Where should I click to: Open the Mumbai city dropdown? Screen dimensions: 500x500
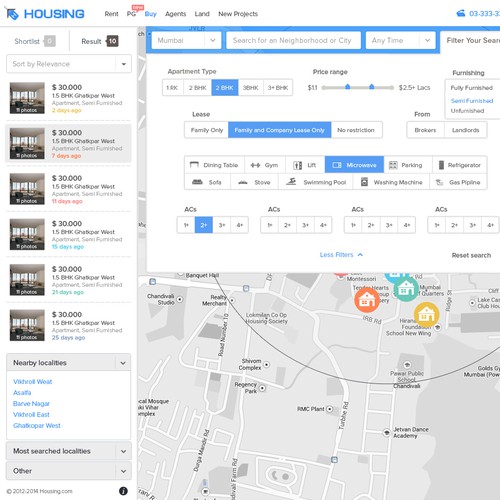coord(186,40)
